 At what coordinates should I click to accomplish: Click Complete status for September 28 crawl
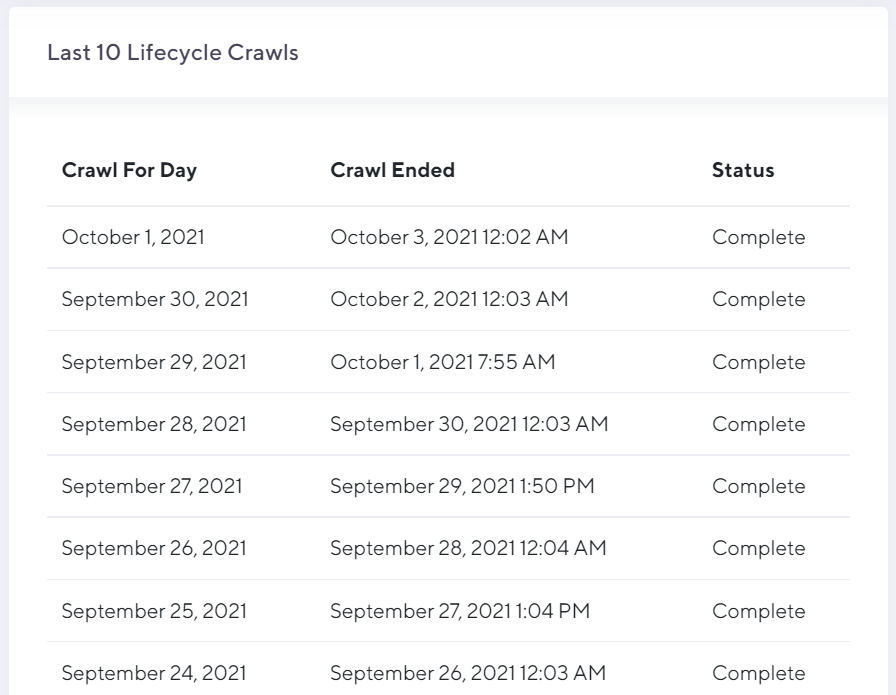coord(758,424)
